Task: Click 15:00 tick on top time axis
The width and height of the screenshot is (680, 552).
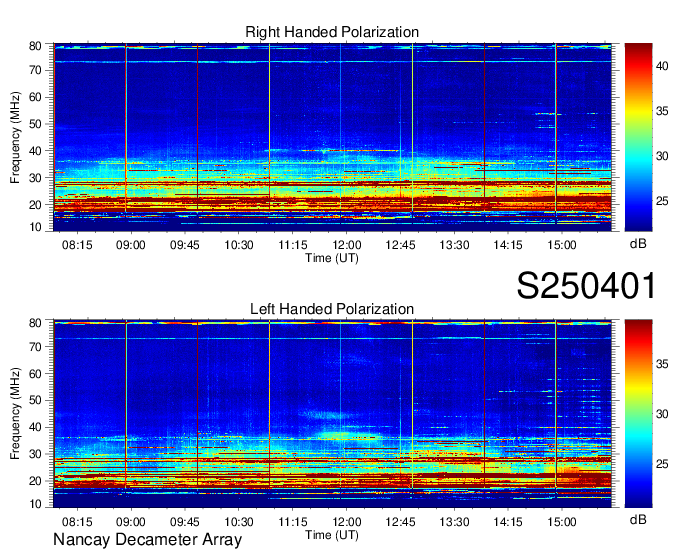Action: click(x=562, y=245)
